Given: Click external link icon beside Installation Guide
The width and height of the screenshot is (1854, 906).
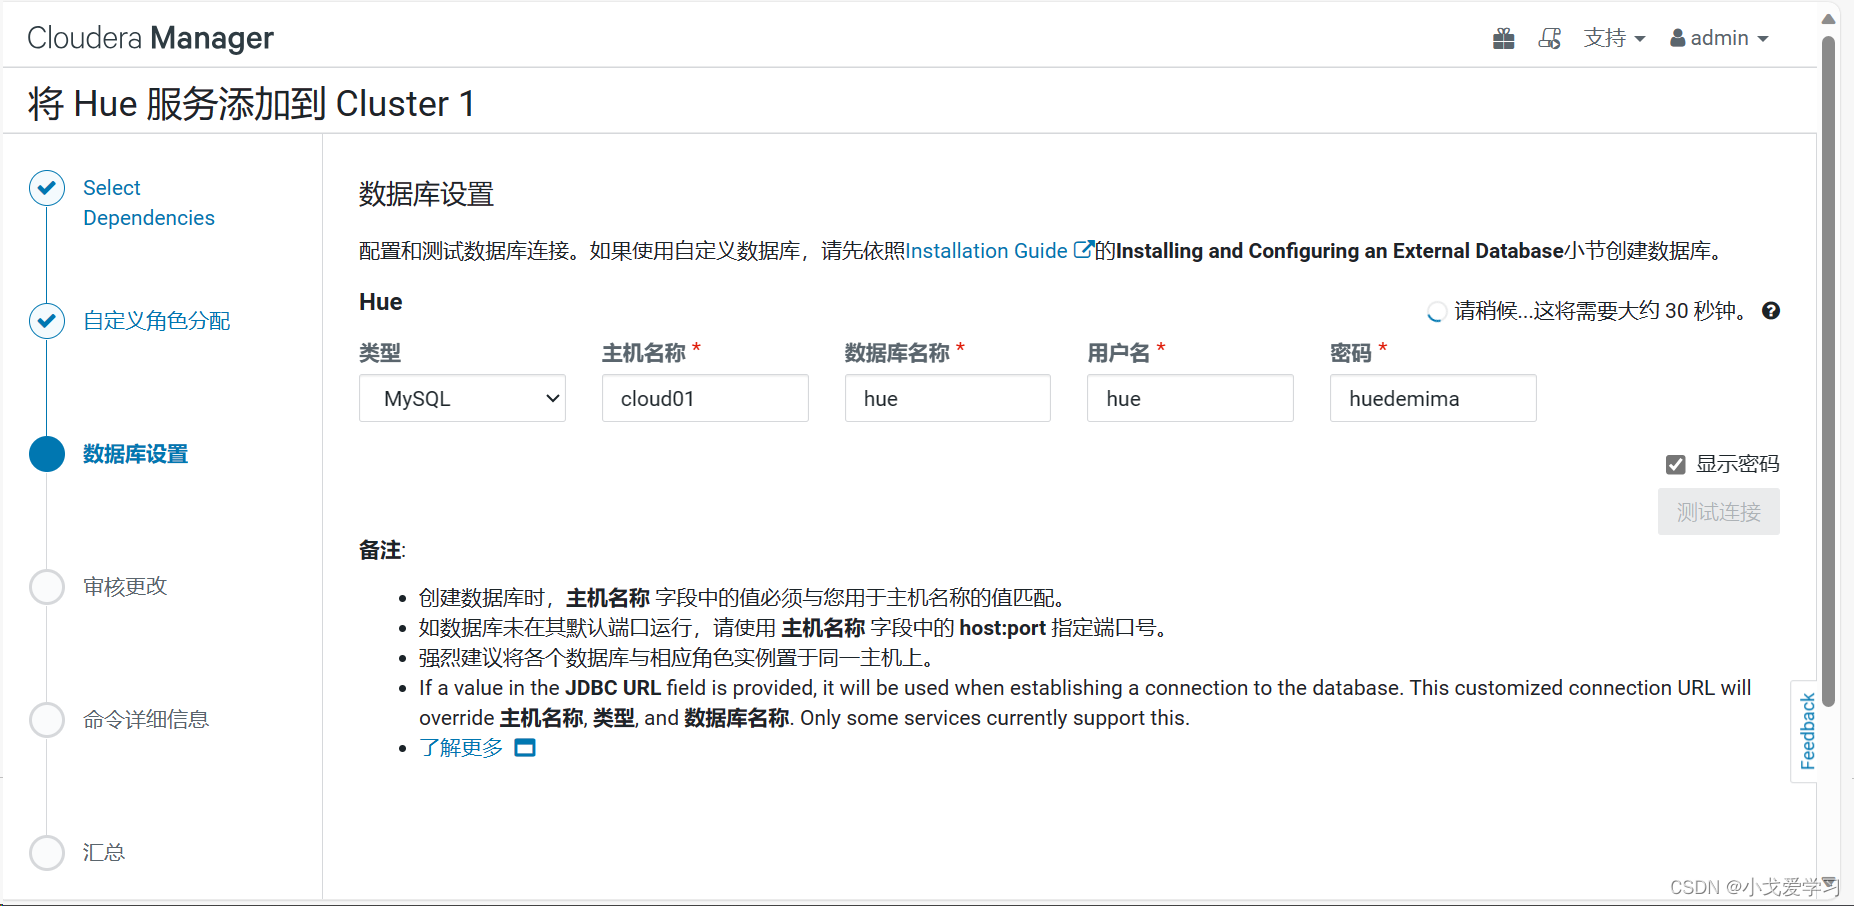Looking at the screenshot, I should 1083,250.
